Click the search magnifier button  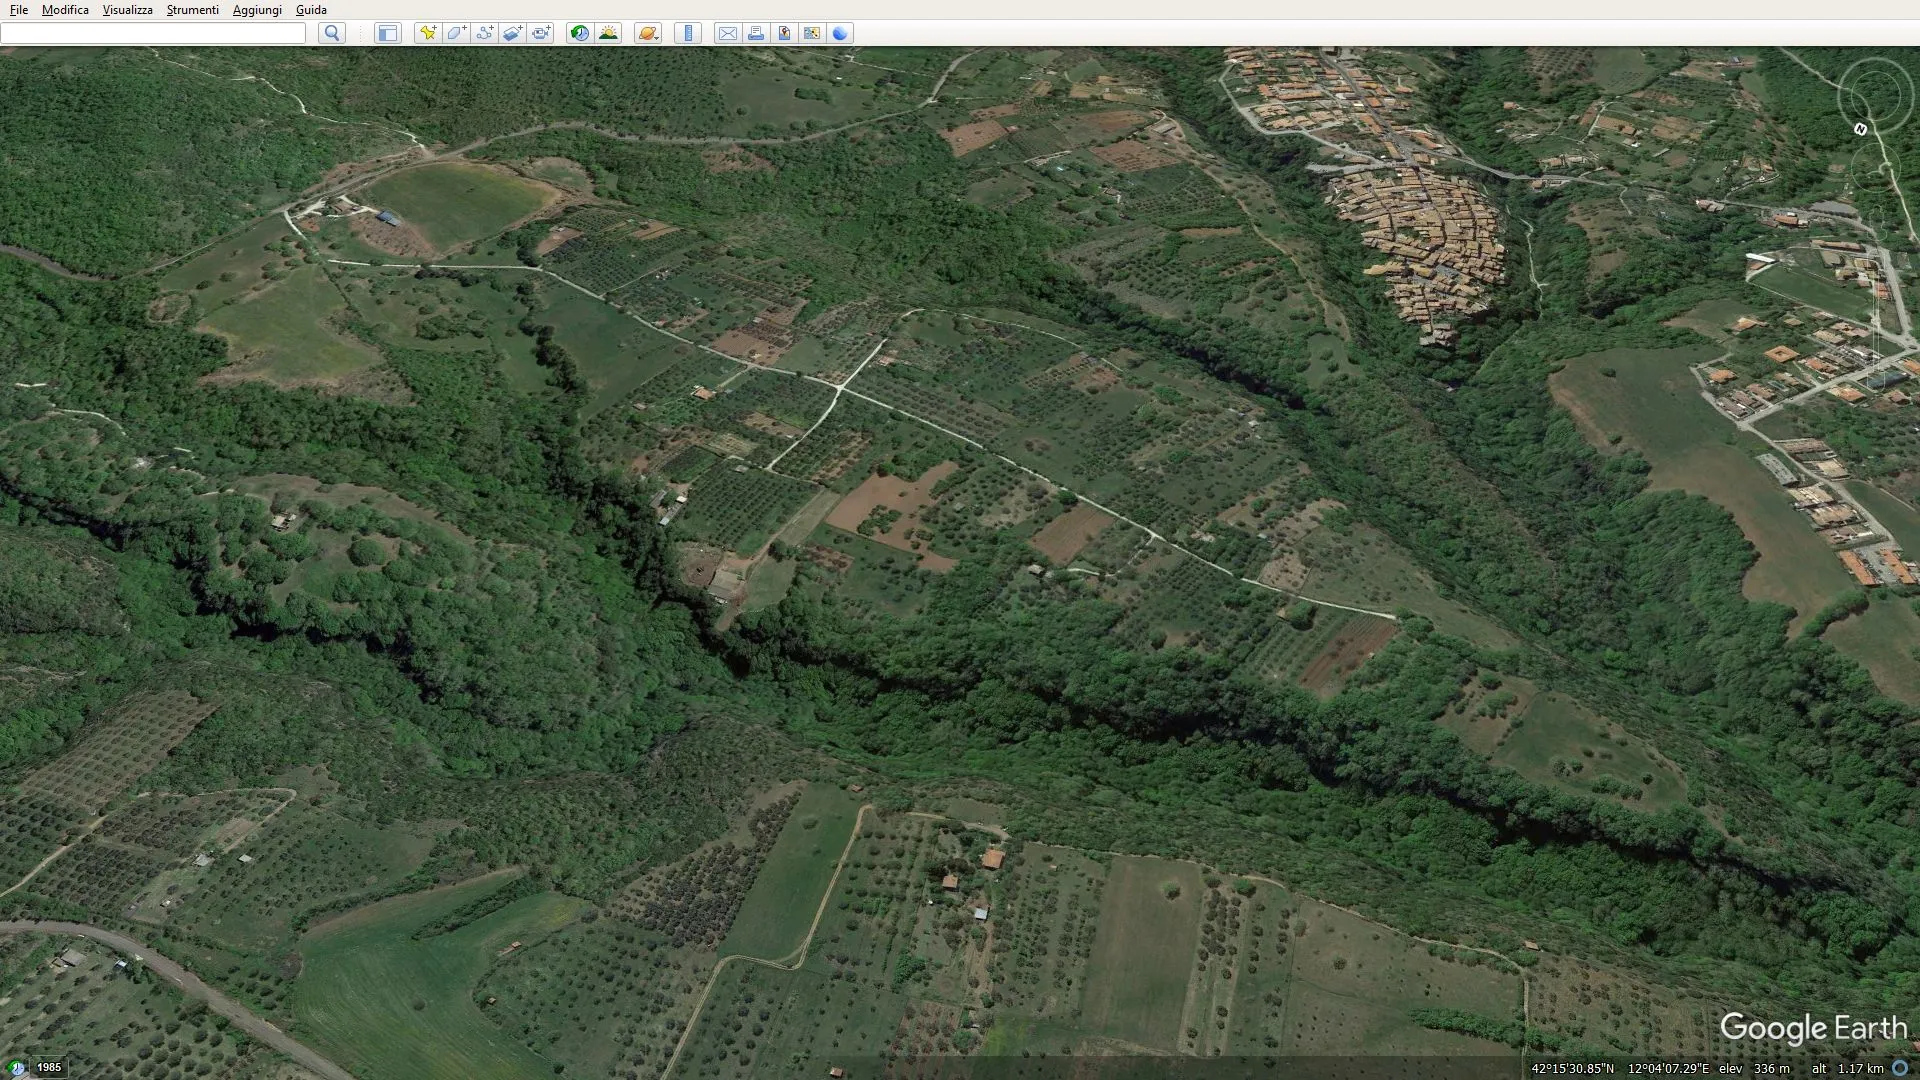pyautogui.click(x=331, y=33)
